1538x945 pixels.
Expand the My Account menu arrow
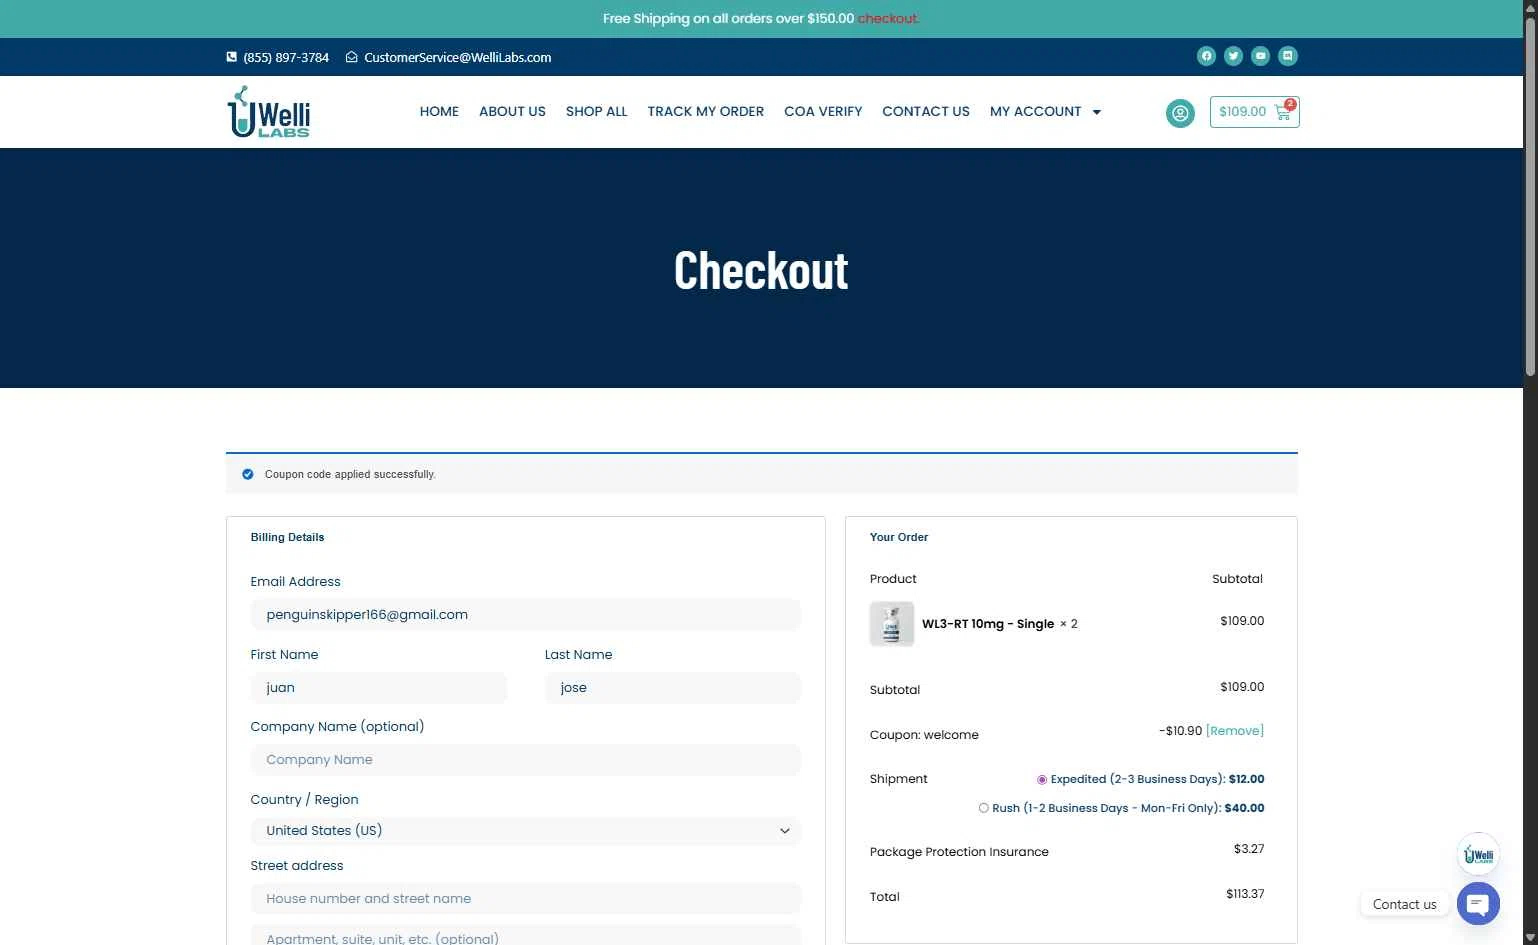click(x=1097, y=112)
